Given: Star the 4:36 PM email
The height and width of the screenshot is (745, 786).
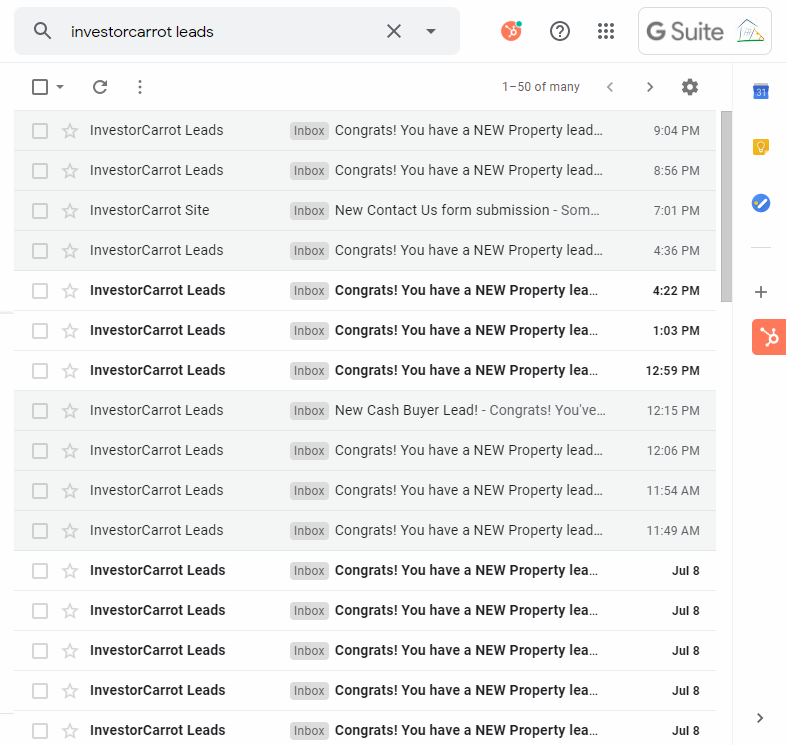Looking at the screenshot, I should tap(70, 251).
